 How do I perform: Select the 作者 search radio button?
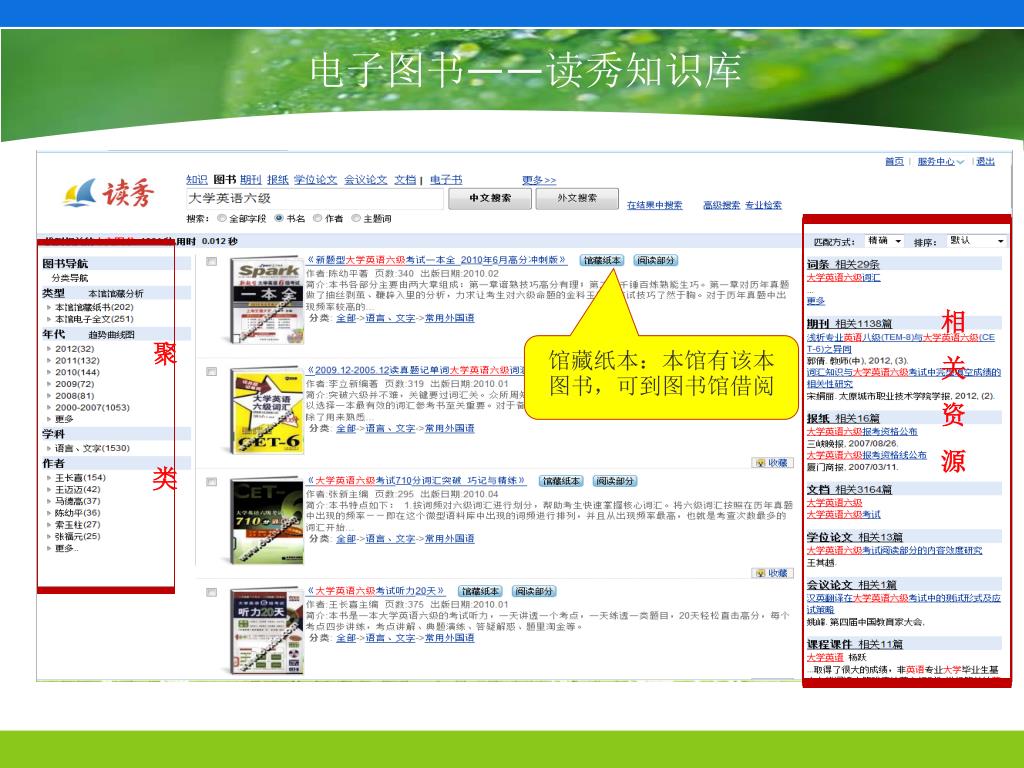318,218
